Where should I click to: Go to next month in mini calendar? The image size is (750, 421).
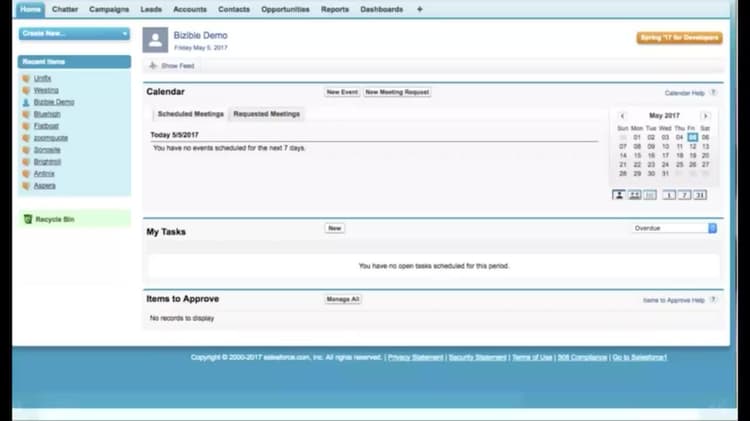(705, 116)
